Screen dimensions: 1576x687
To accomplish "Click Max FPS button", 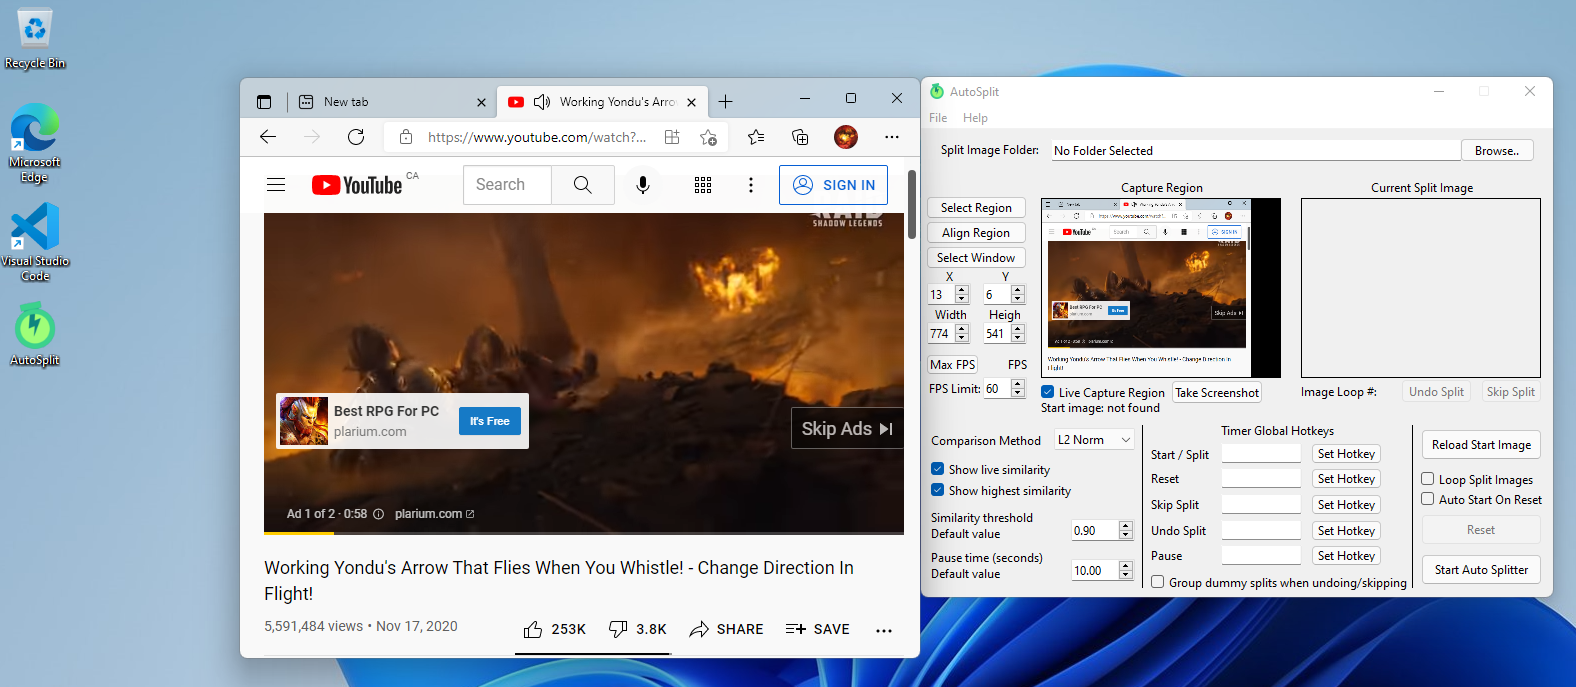I will [x=952, y=364].
